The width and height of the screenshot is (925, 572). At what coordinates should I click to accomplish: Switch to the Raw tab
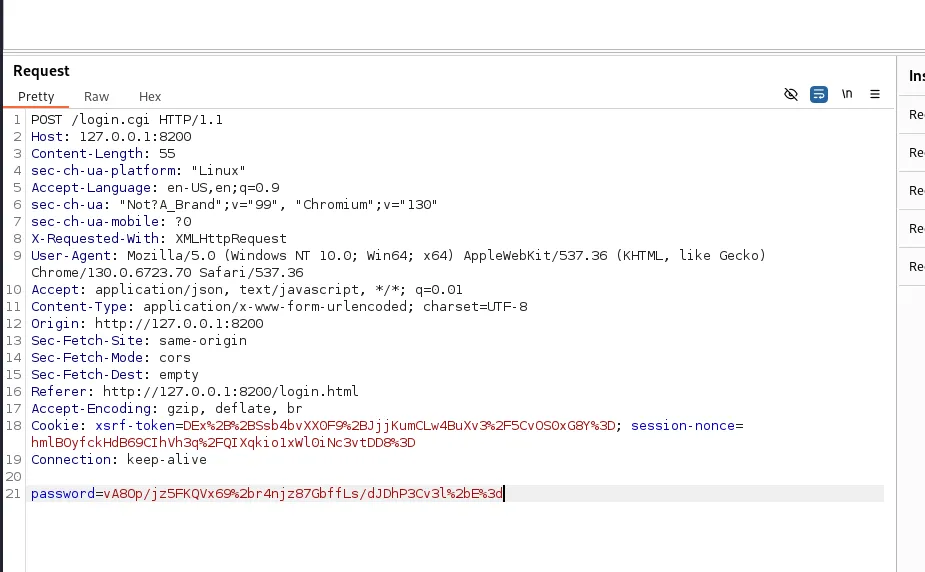click(96, 97)
